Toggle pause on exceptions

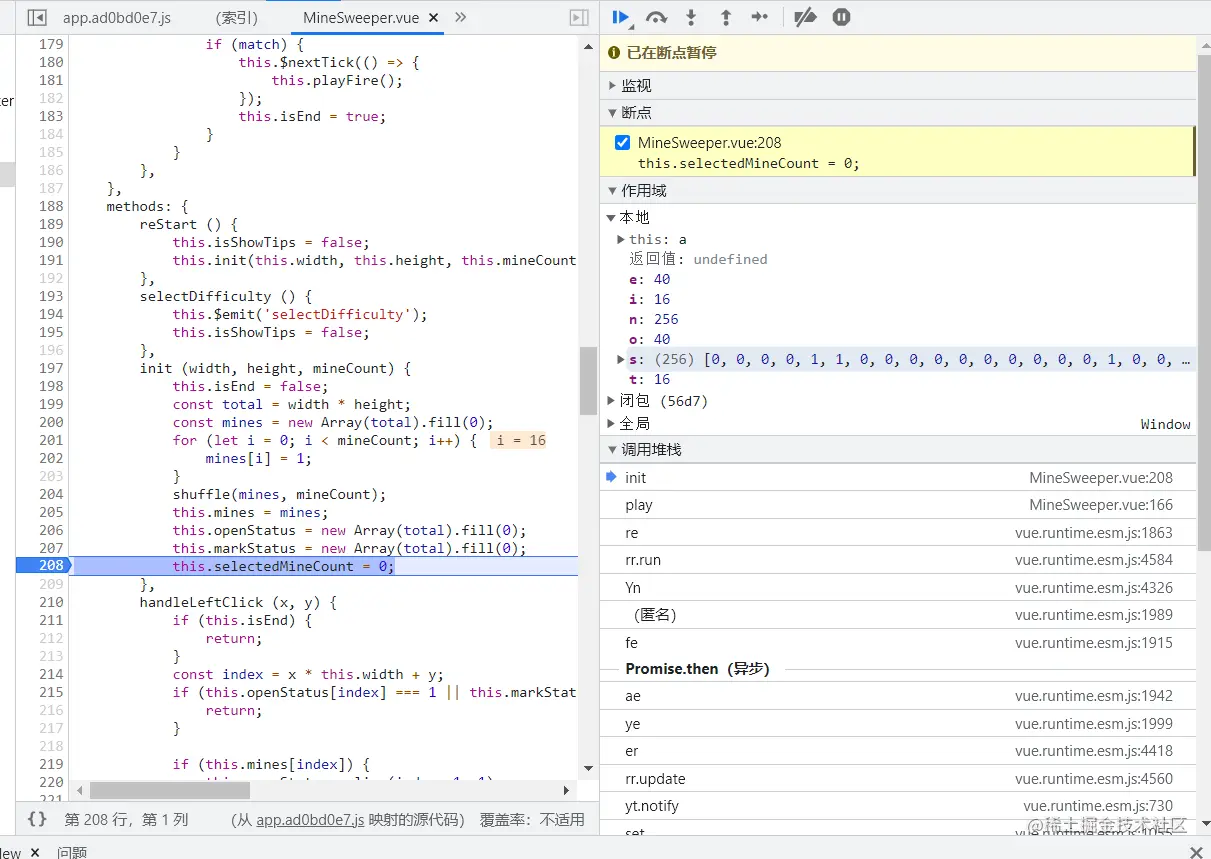point(841,17)
